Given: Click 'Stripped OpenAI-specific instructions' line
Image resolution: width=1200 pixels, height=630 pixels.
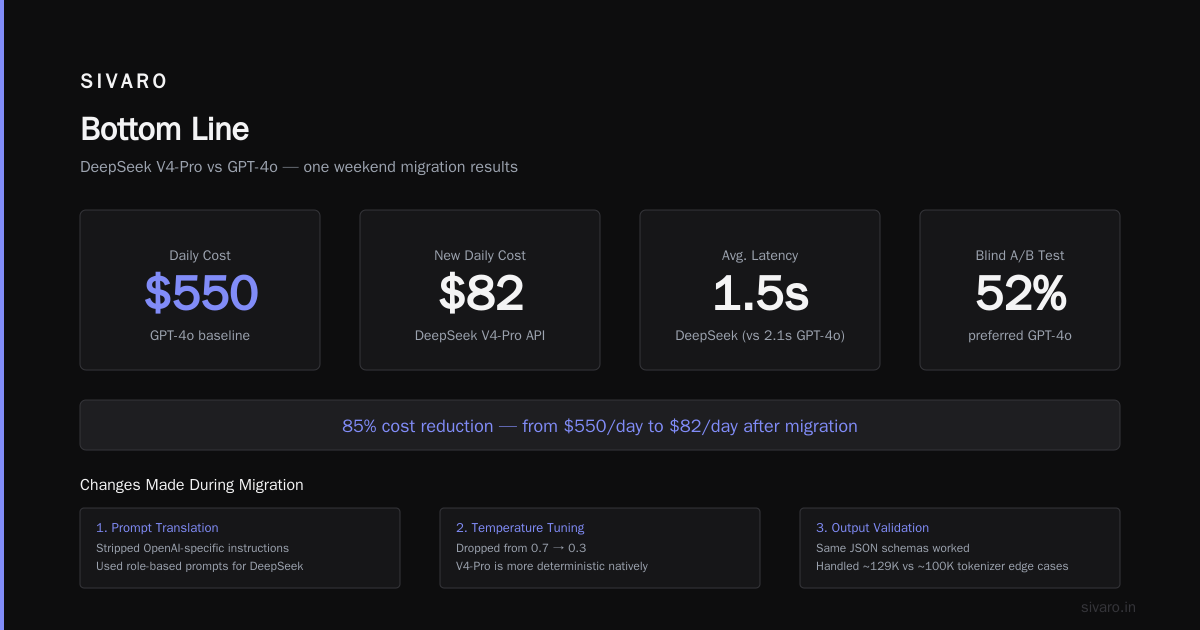Looking at the screenshot, I should [192, 548].
